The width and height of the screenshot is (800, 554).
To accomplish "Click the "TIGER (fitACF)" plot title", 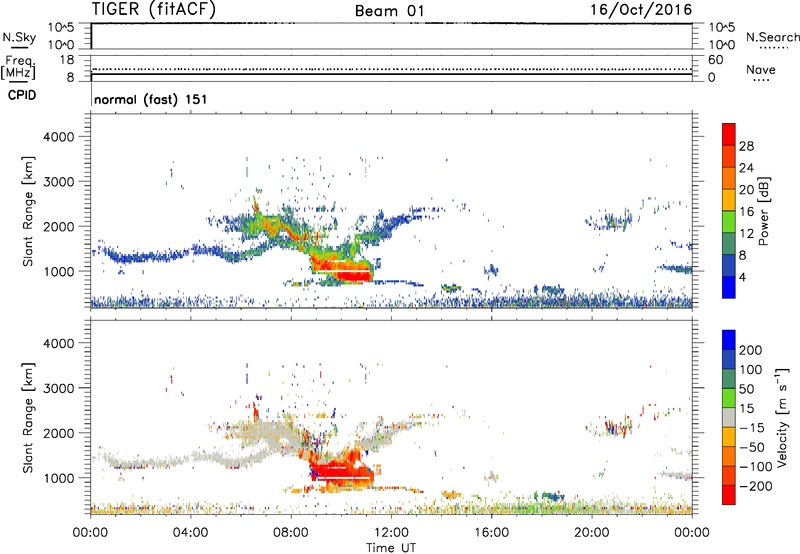I will click(x=154, y=10).
